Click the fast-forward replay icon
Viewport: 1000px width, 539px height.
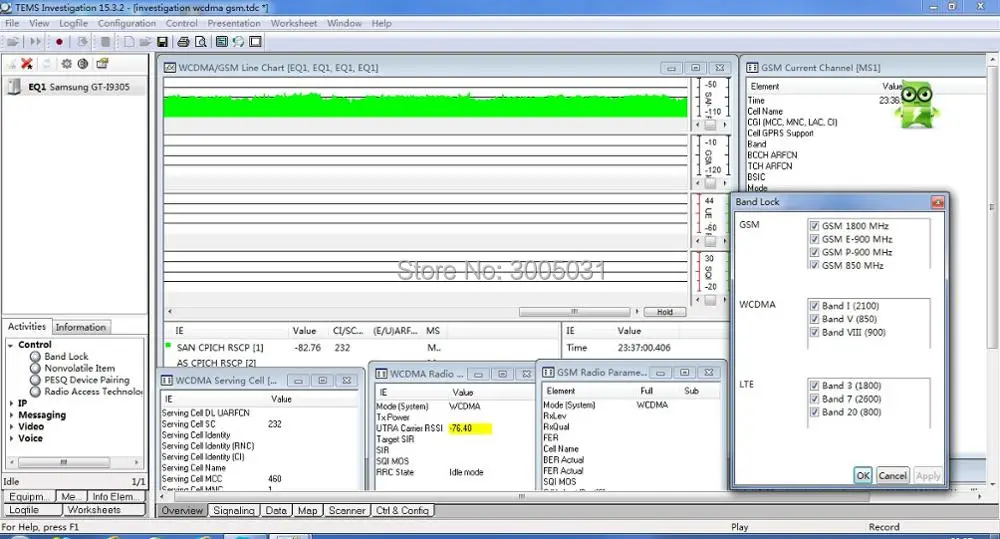(35, 42)
